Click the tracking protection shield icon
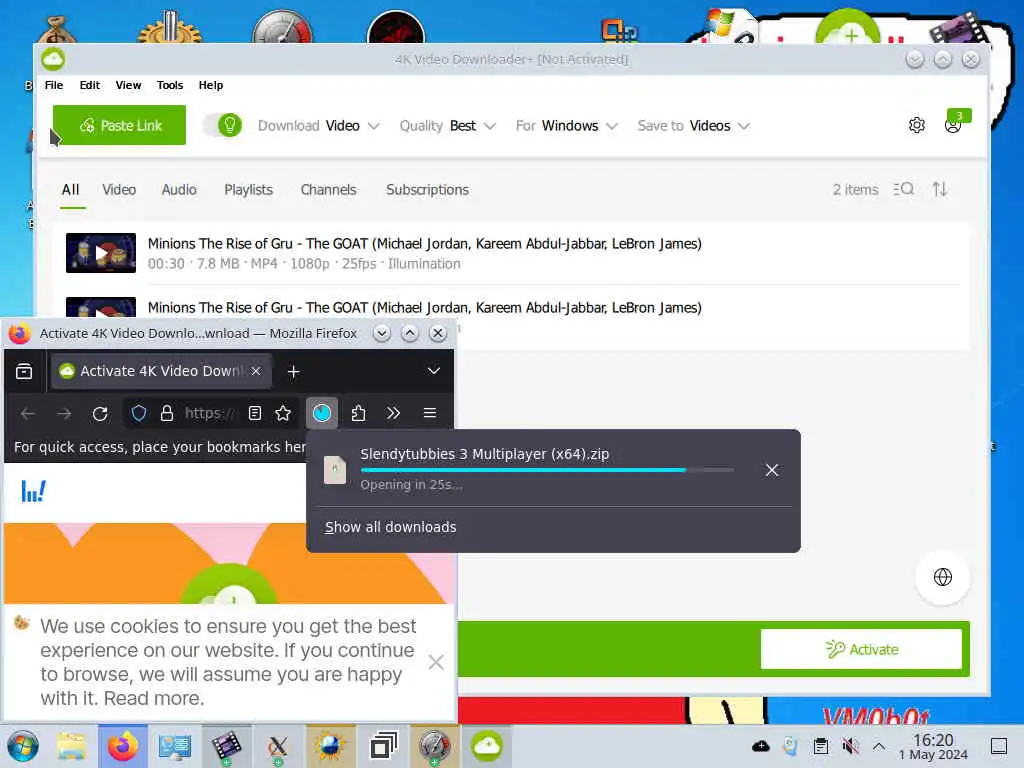This screenshot has width=1024, height=768. click(x=138, y=413)
